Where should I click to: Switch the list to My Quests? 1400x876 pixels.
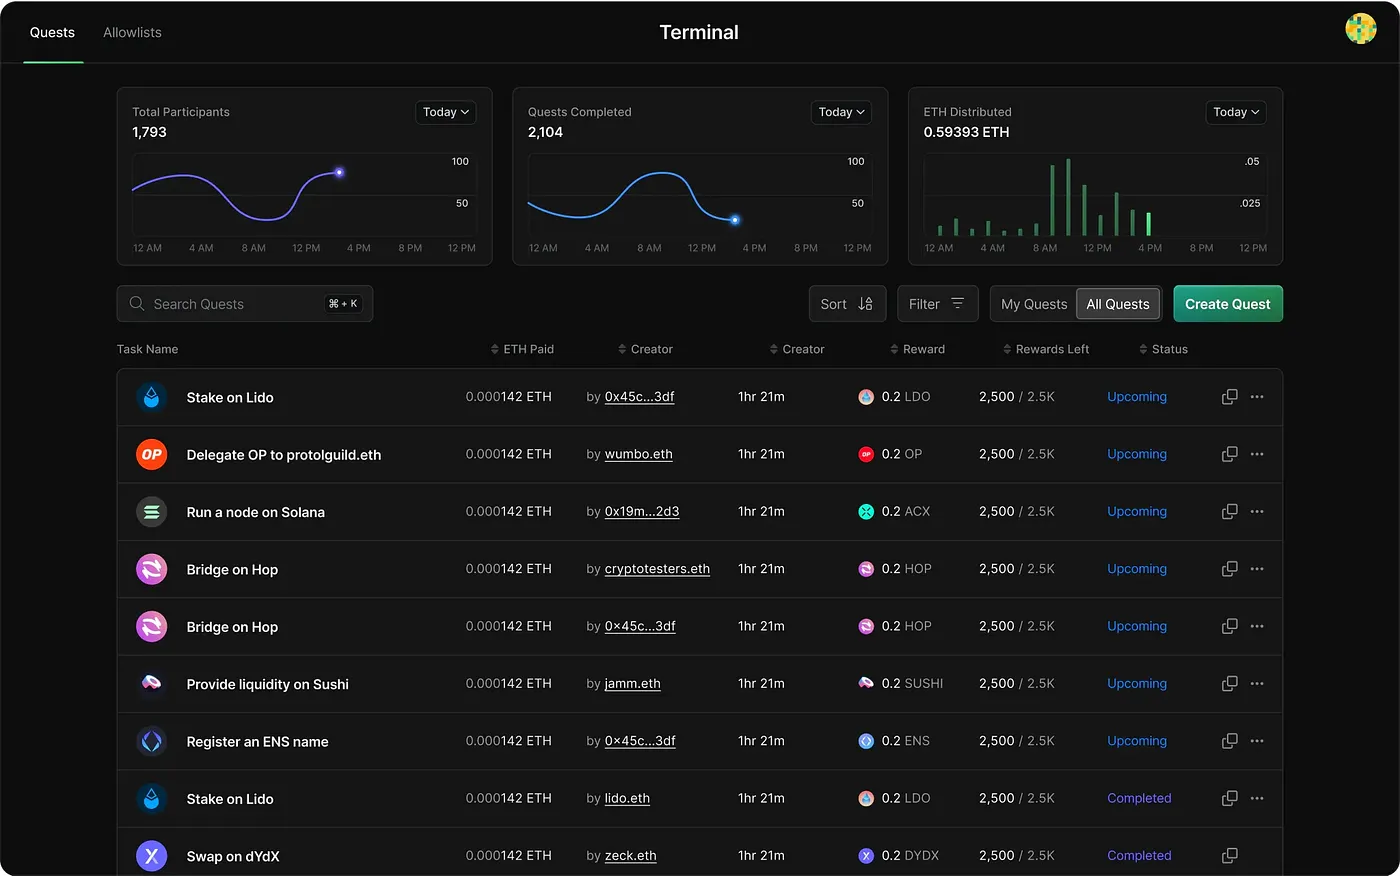pyautogui.click(x=1034, y=304)
